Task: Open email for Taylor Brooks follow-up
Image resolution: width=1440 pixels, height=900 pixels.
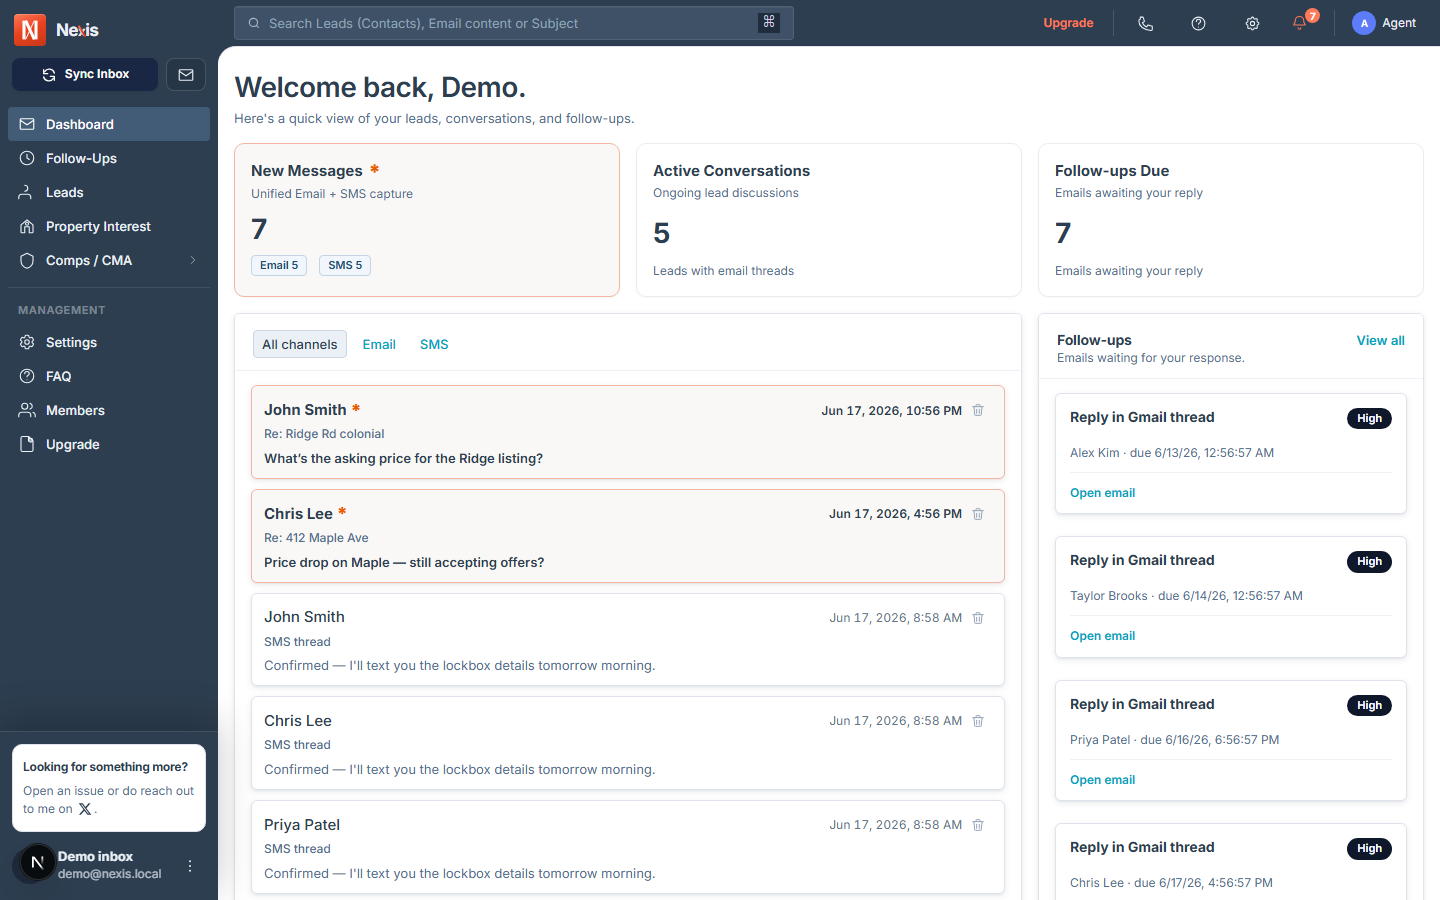Action: coord(1102,636)
